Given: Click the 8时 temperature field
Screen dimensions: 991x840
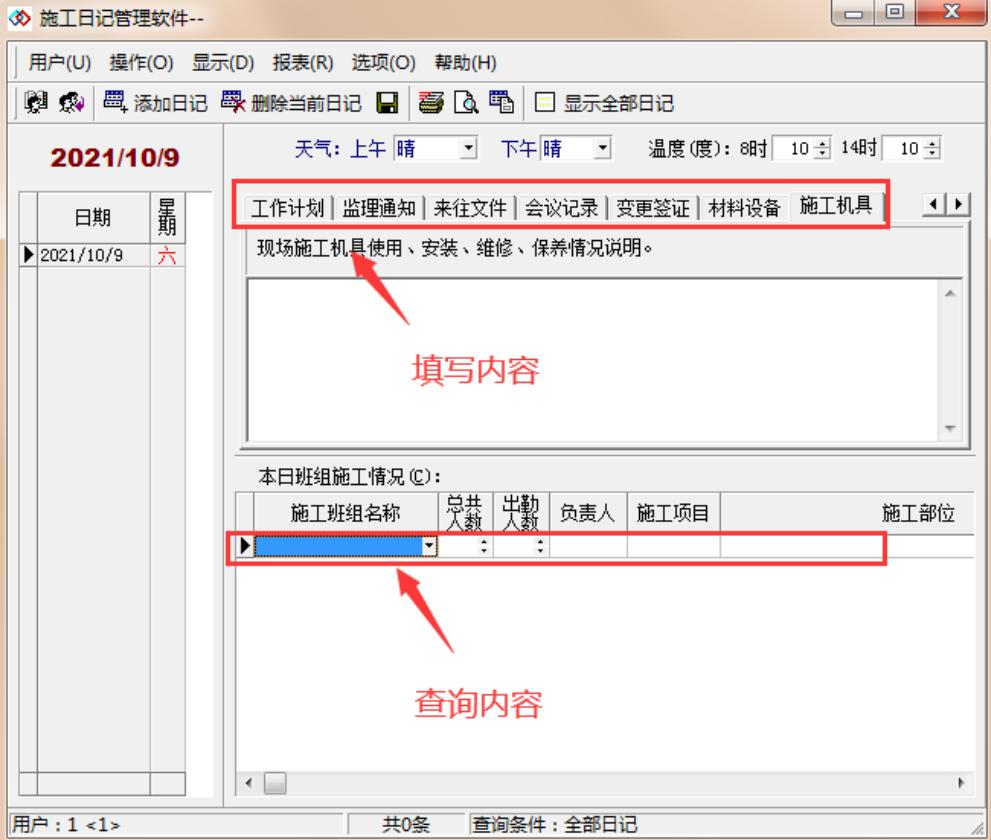Looking at the screenshot, I should point(795,149).
